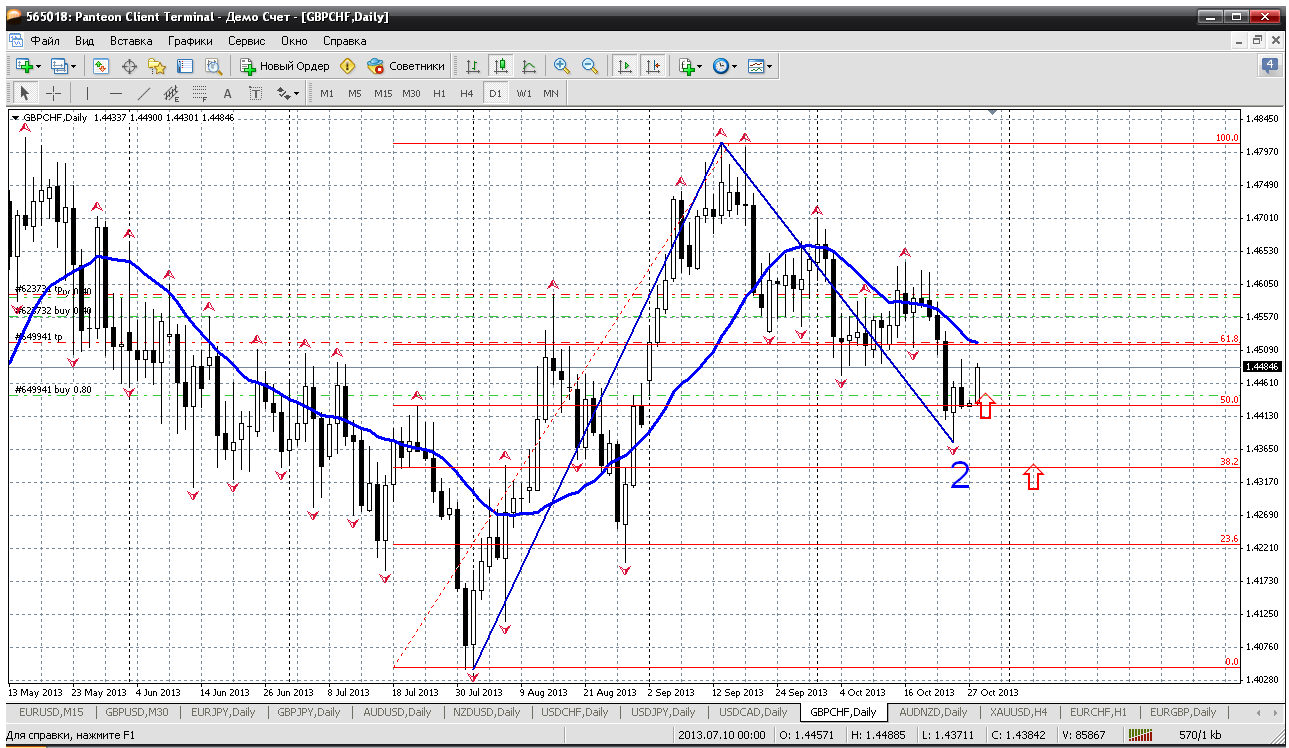Switch to the EURCHF,H1 chart tab
1289x748 pixels.
point(1099,712)
